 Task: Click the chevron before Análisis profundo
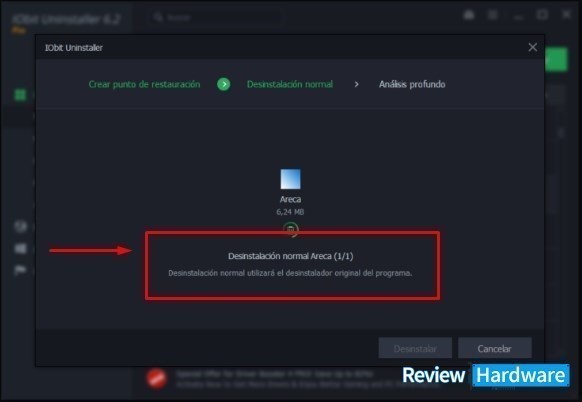[x=356, y=84]
